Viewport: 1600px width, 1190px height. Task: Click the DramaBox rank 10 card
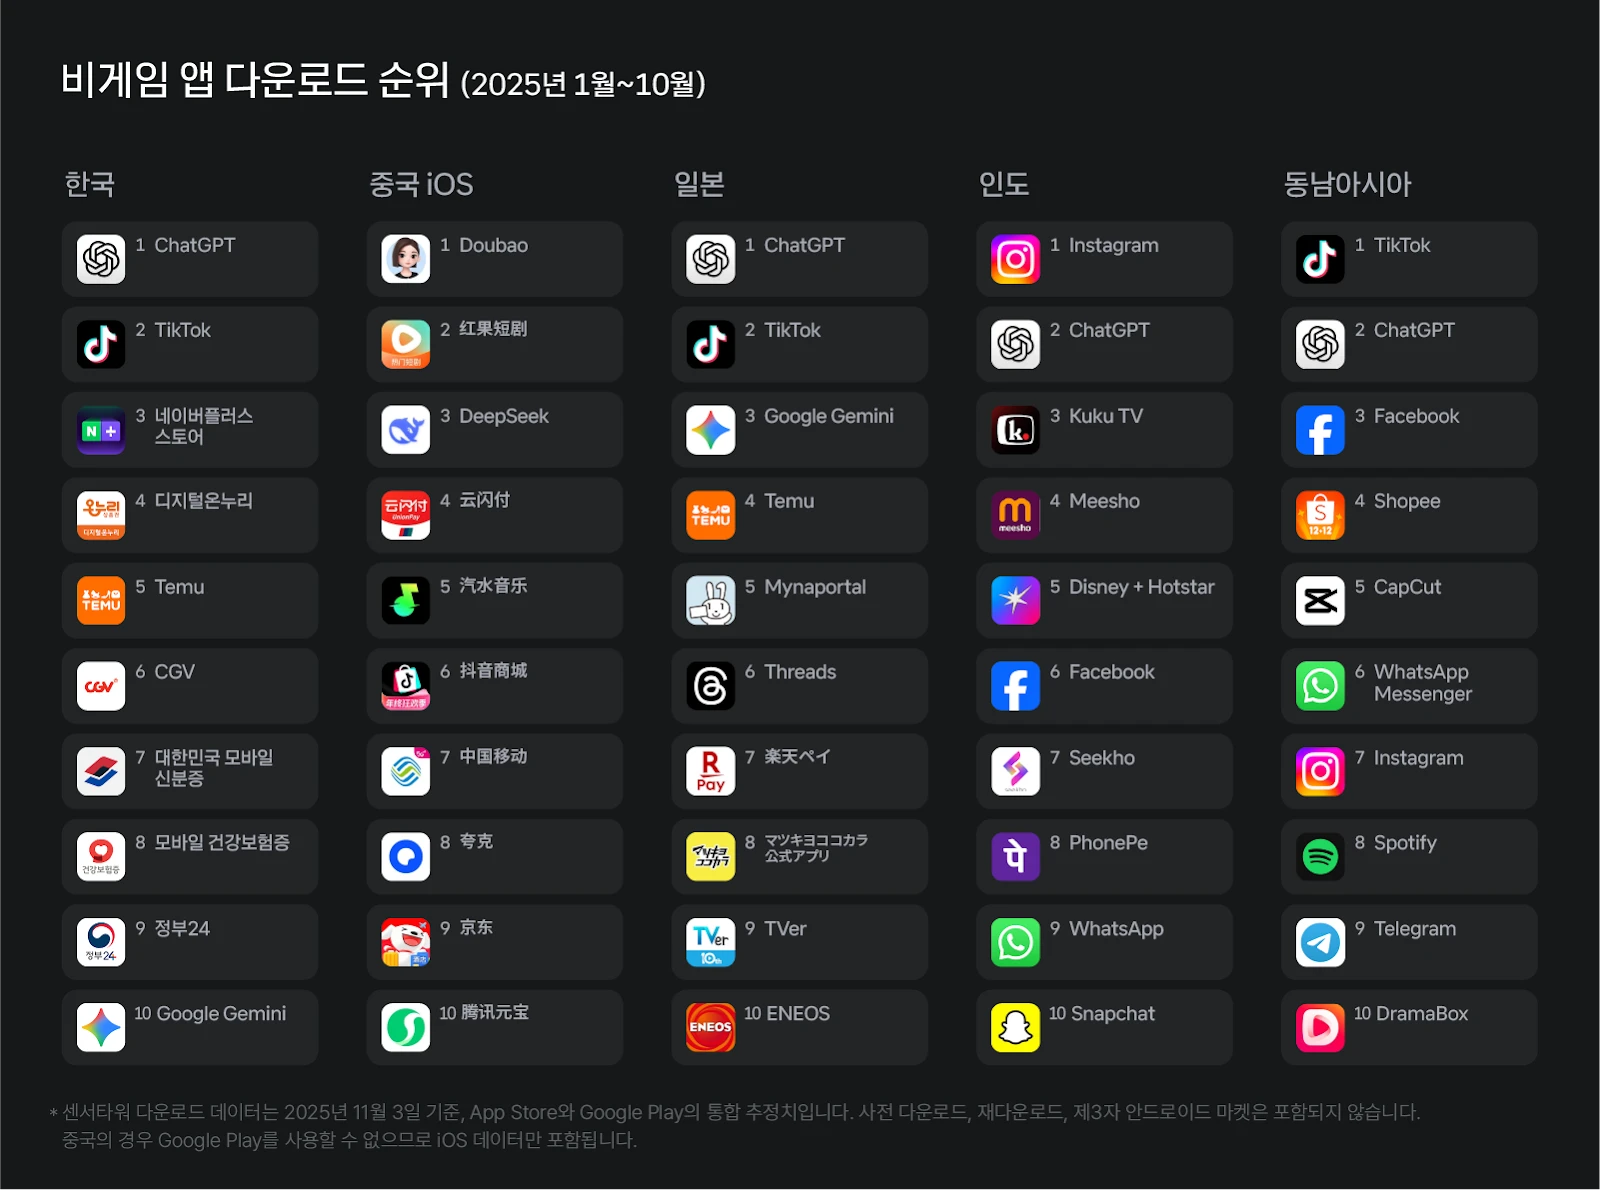point(1409,1028)
